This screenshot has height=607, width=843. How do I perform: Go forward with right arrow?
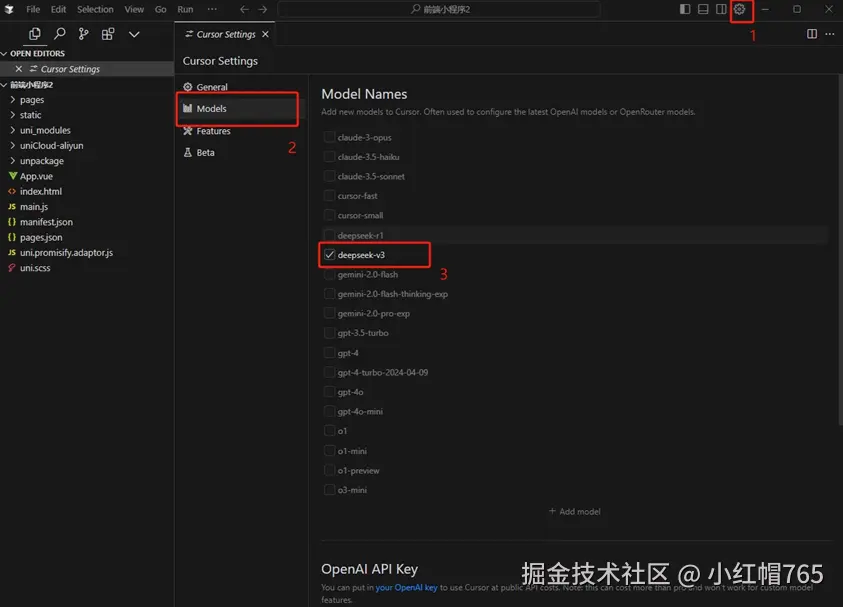click(262, 9)
